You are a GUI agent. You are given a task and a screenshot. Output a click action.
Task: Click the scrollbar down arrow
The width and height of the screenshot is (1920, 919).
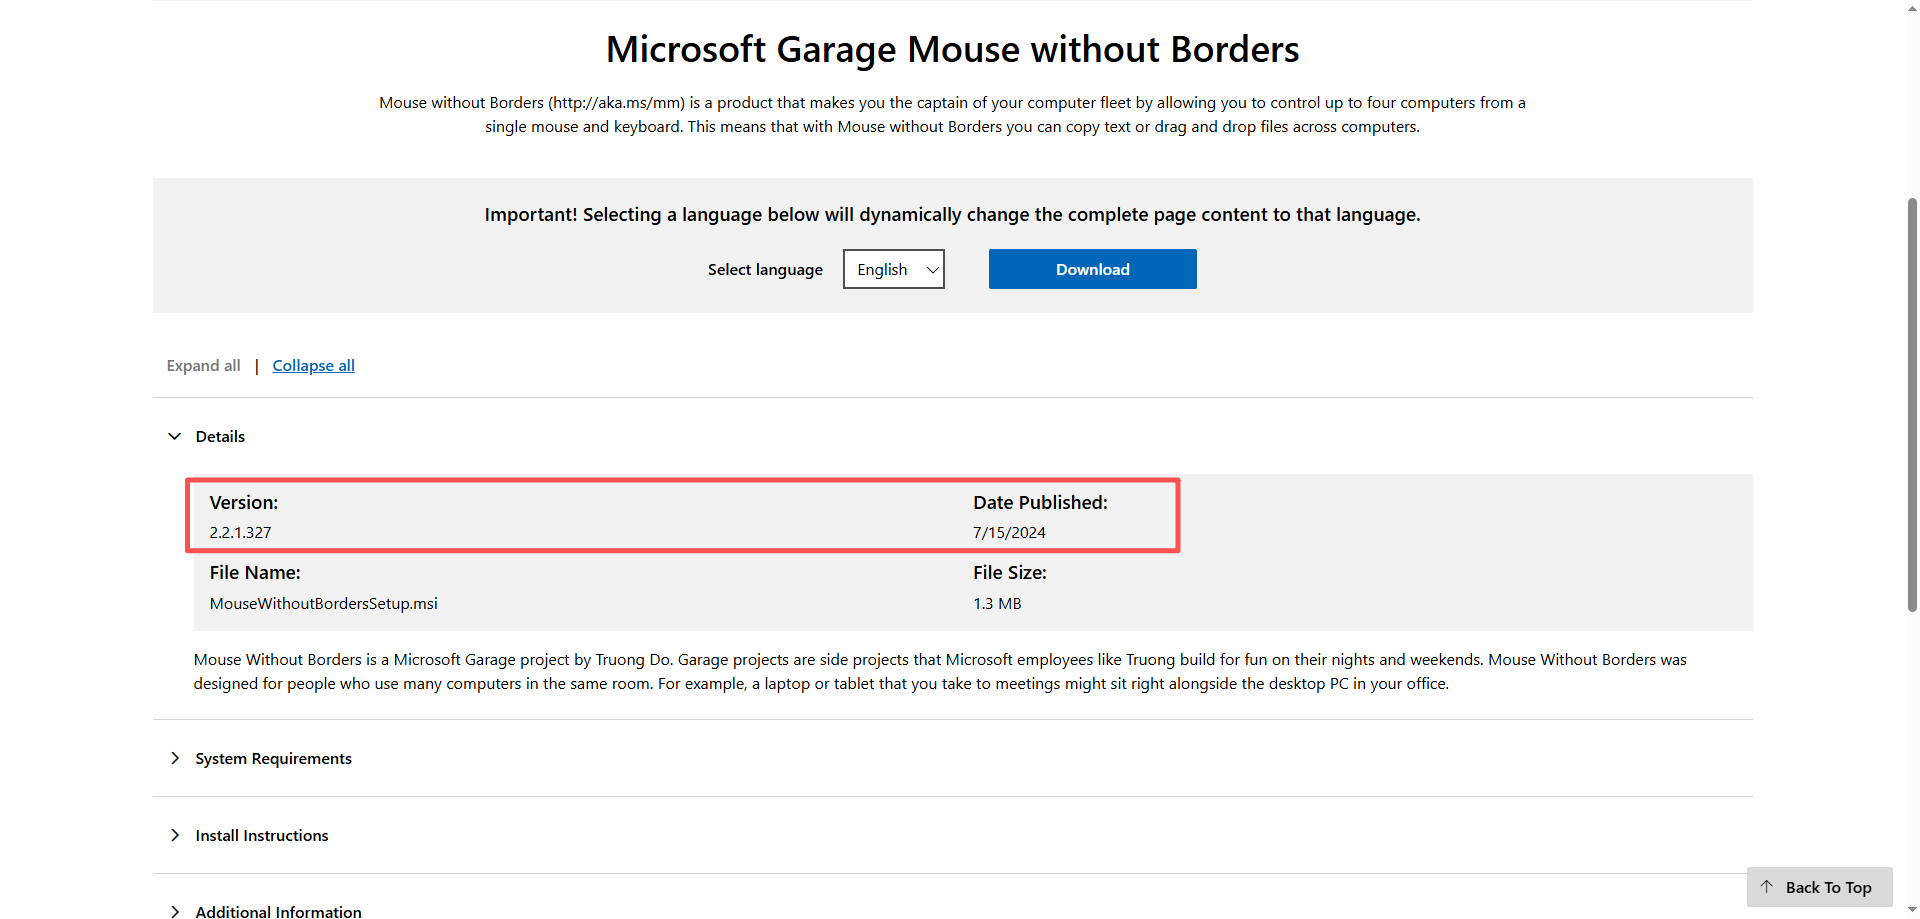tap(1912, 911)
